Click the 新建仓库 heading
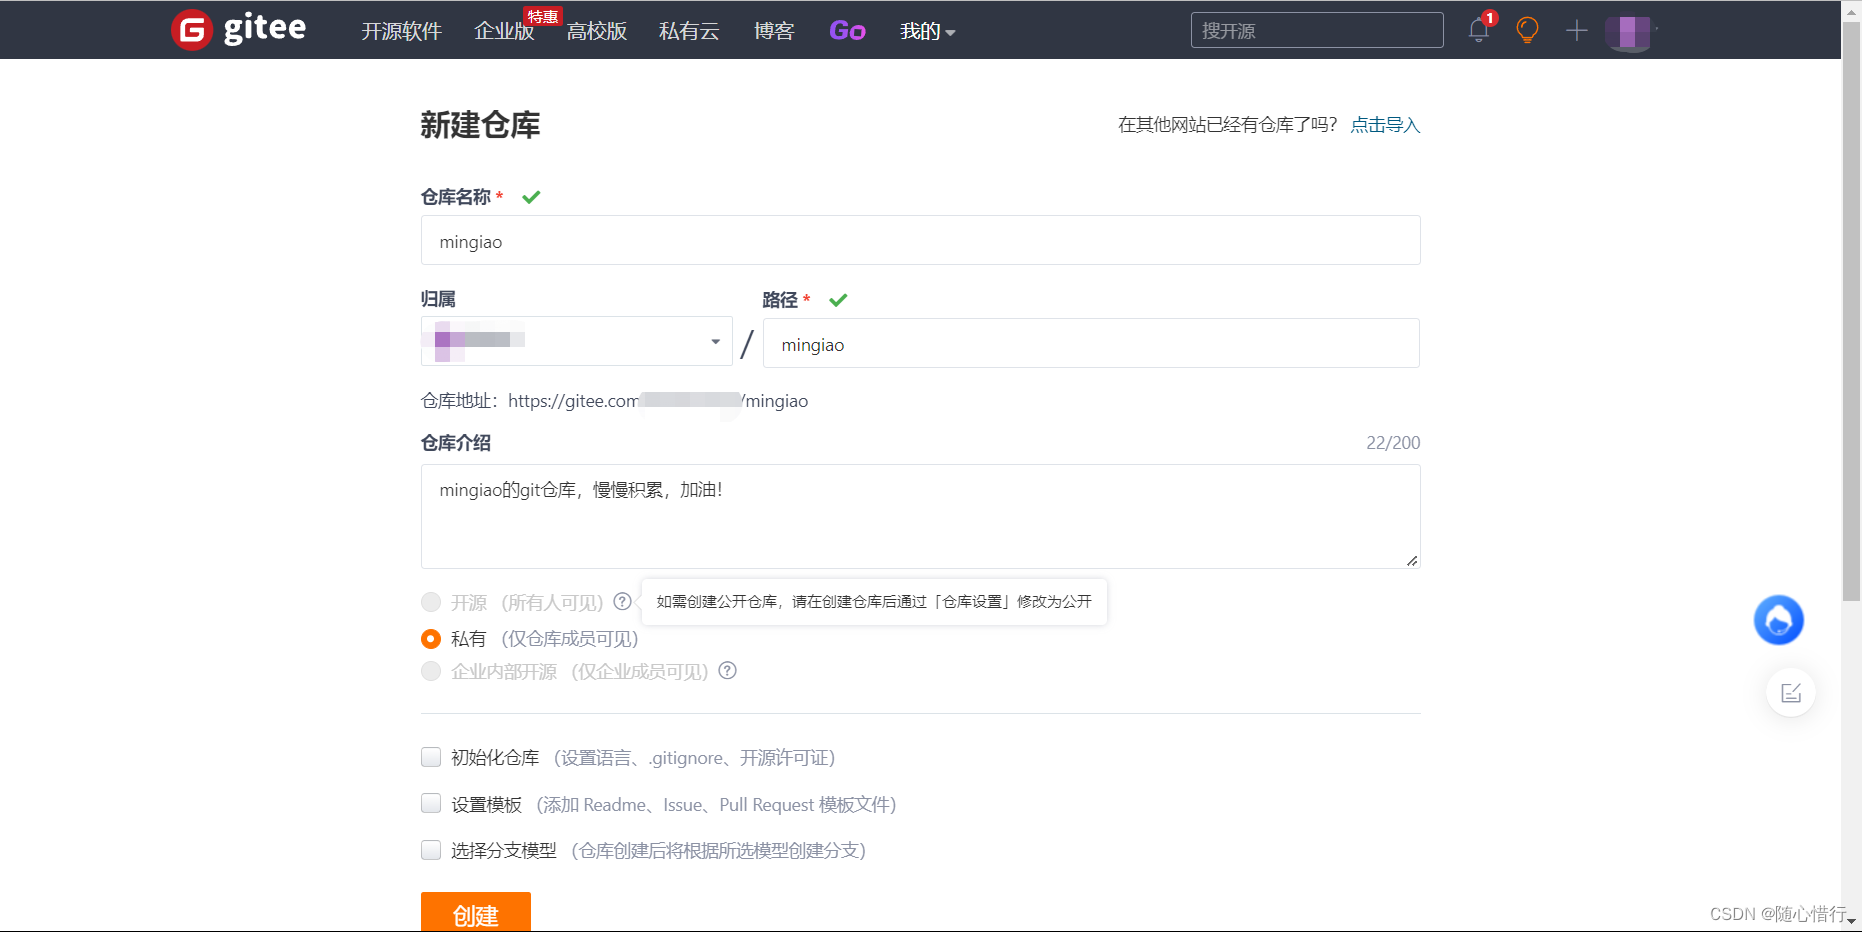The height and width of the screenshot is (932, 1862). pyautogui.click(x=480, y=125)
